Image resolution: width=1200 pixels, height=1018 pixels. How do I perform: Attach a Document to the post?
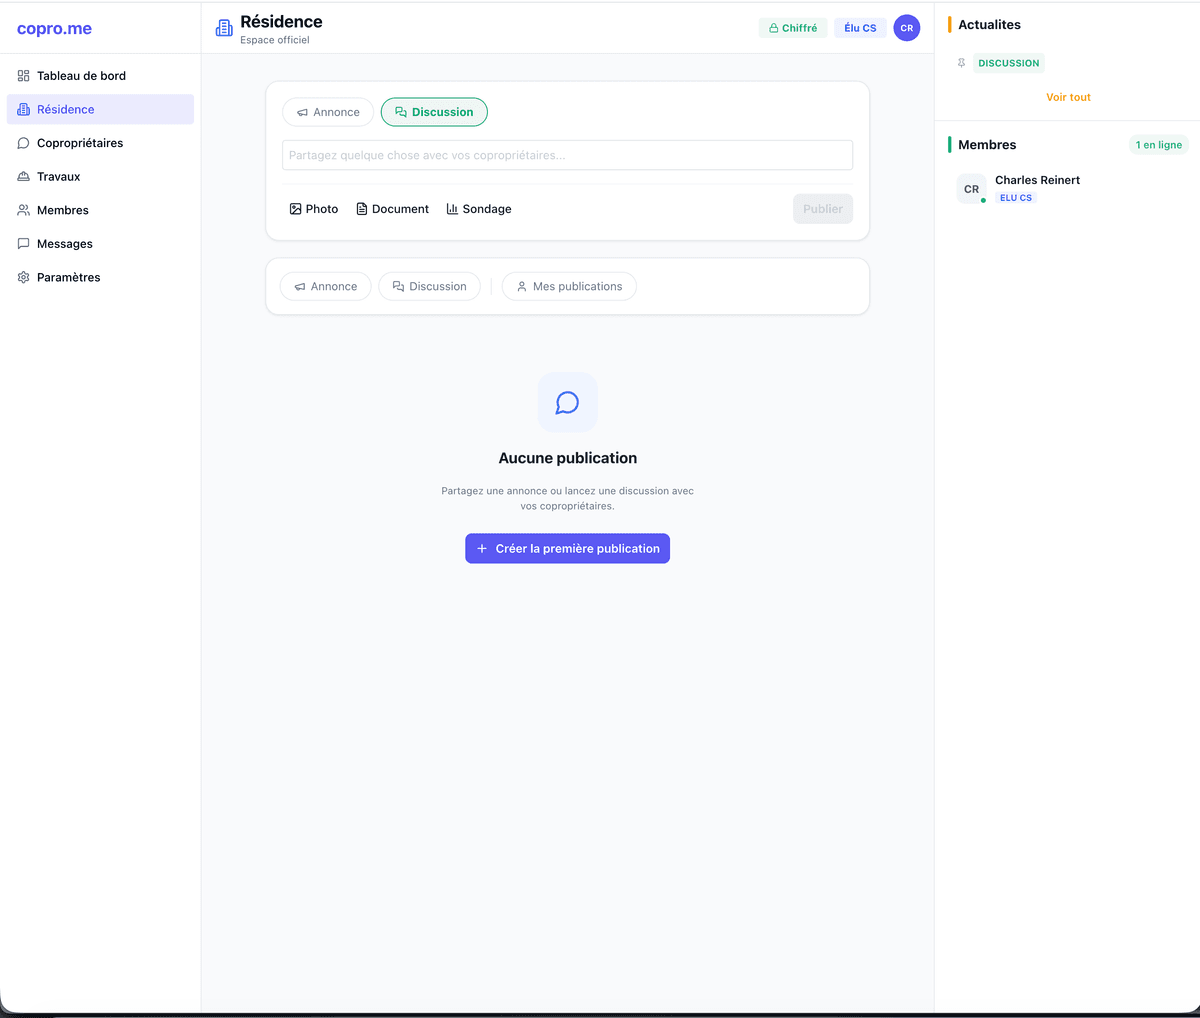click(x=392, y=209)
